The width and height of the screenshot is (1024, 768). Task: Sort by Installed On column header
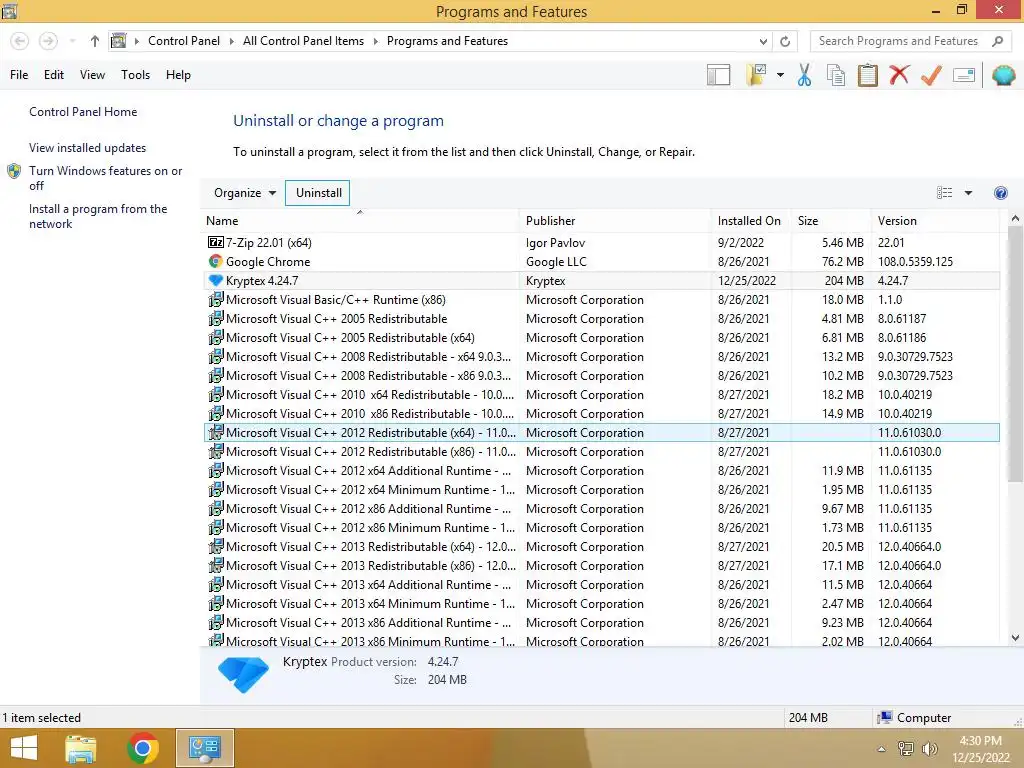click(751, 221)
